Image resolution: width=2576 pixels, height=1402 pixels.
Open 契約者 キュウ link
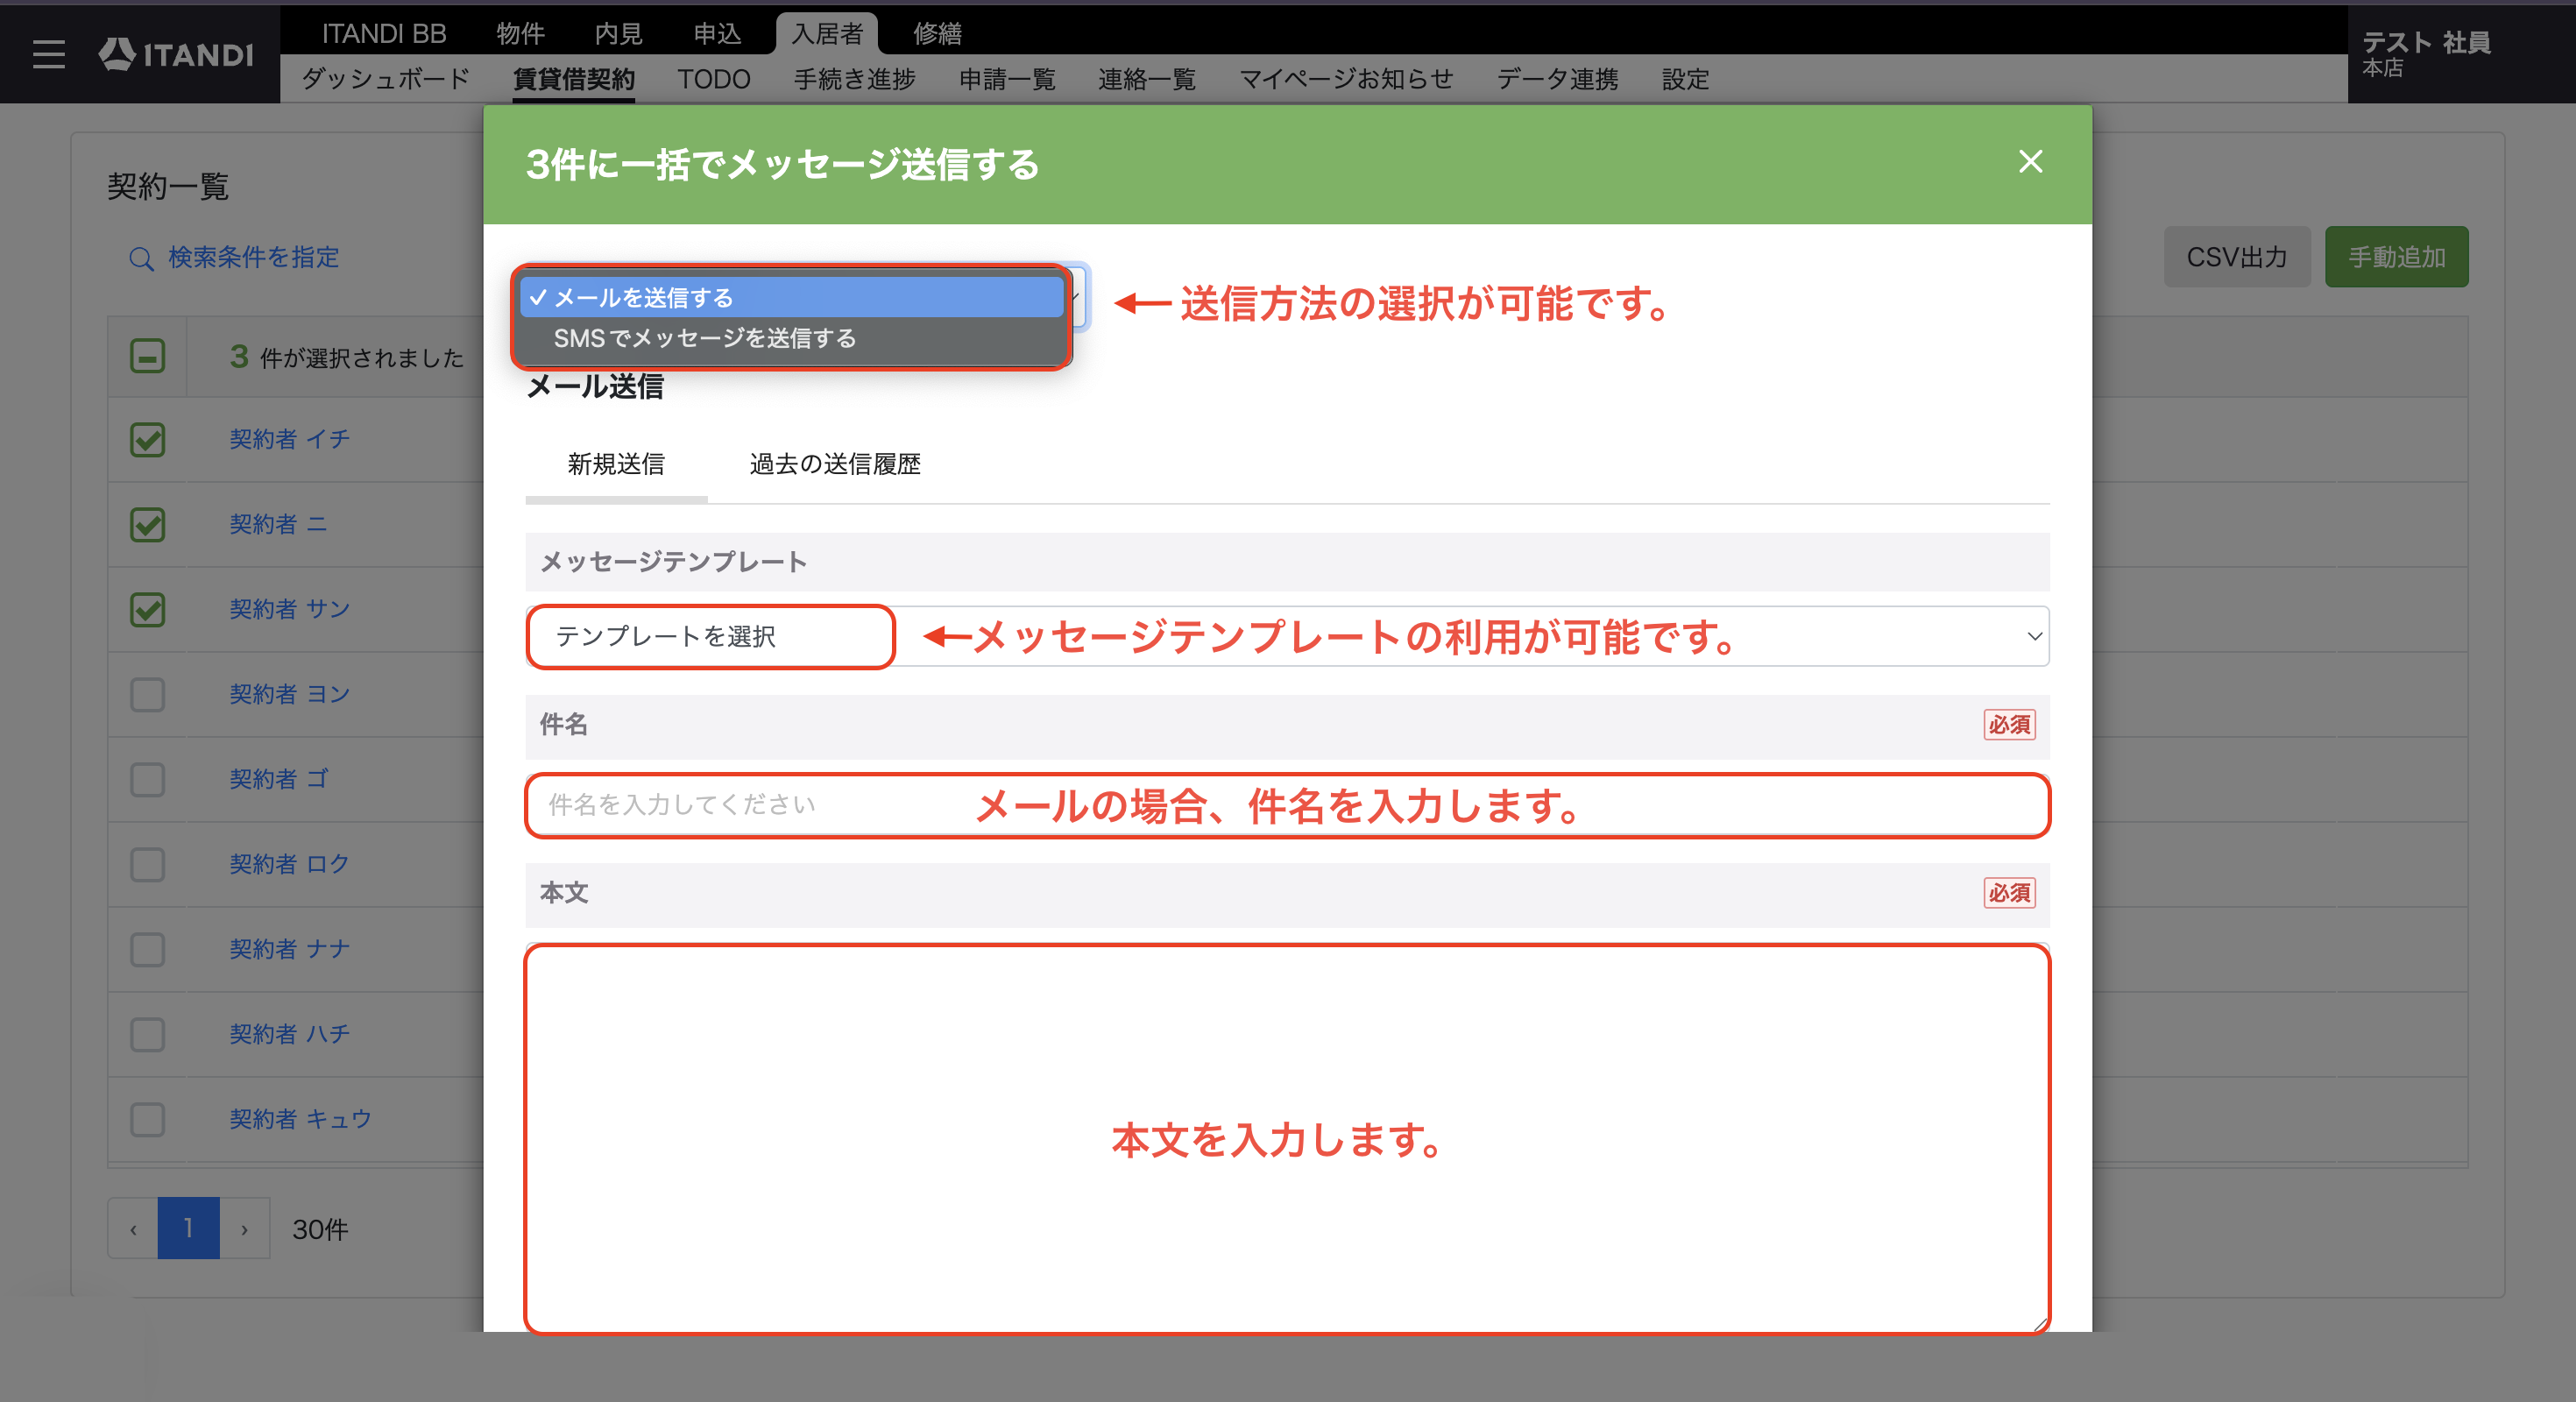(301, 1119)
